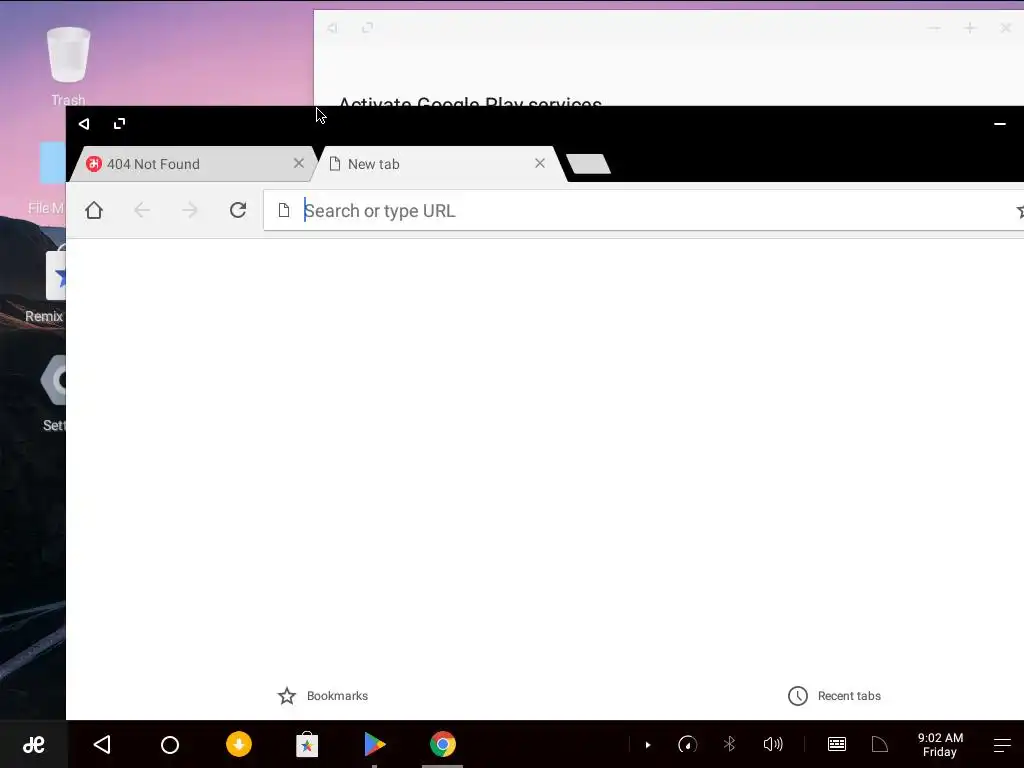1024x768 pixels.
Task: Tap the taskbar back navigation button
Action: [102, 744]
